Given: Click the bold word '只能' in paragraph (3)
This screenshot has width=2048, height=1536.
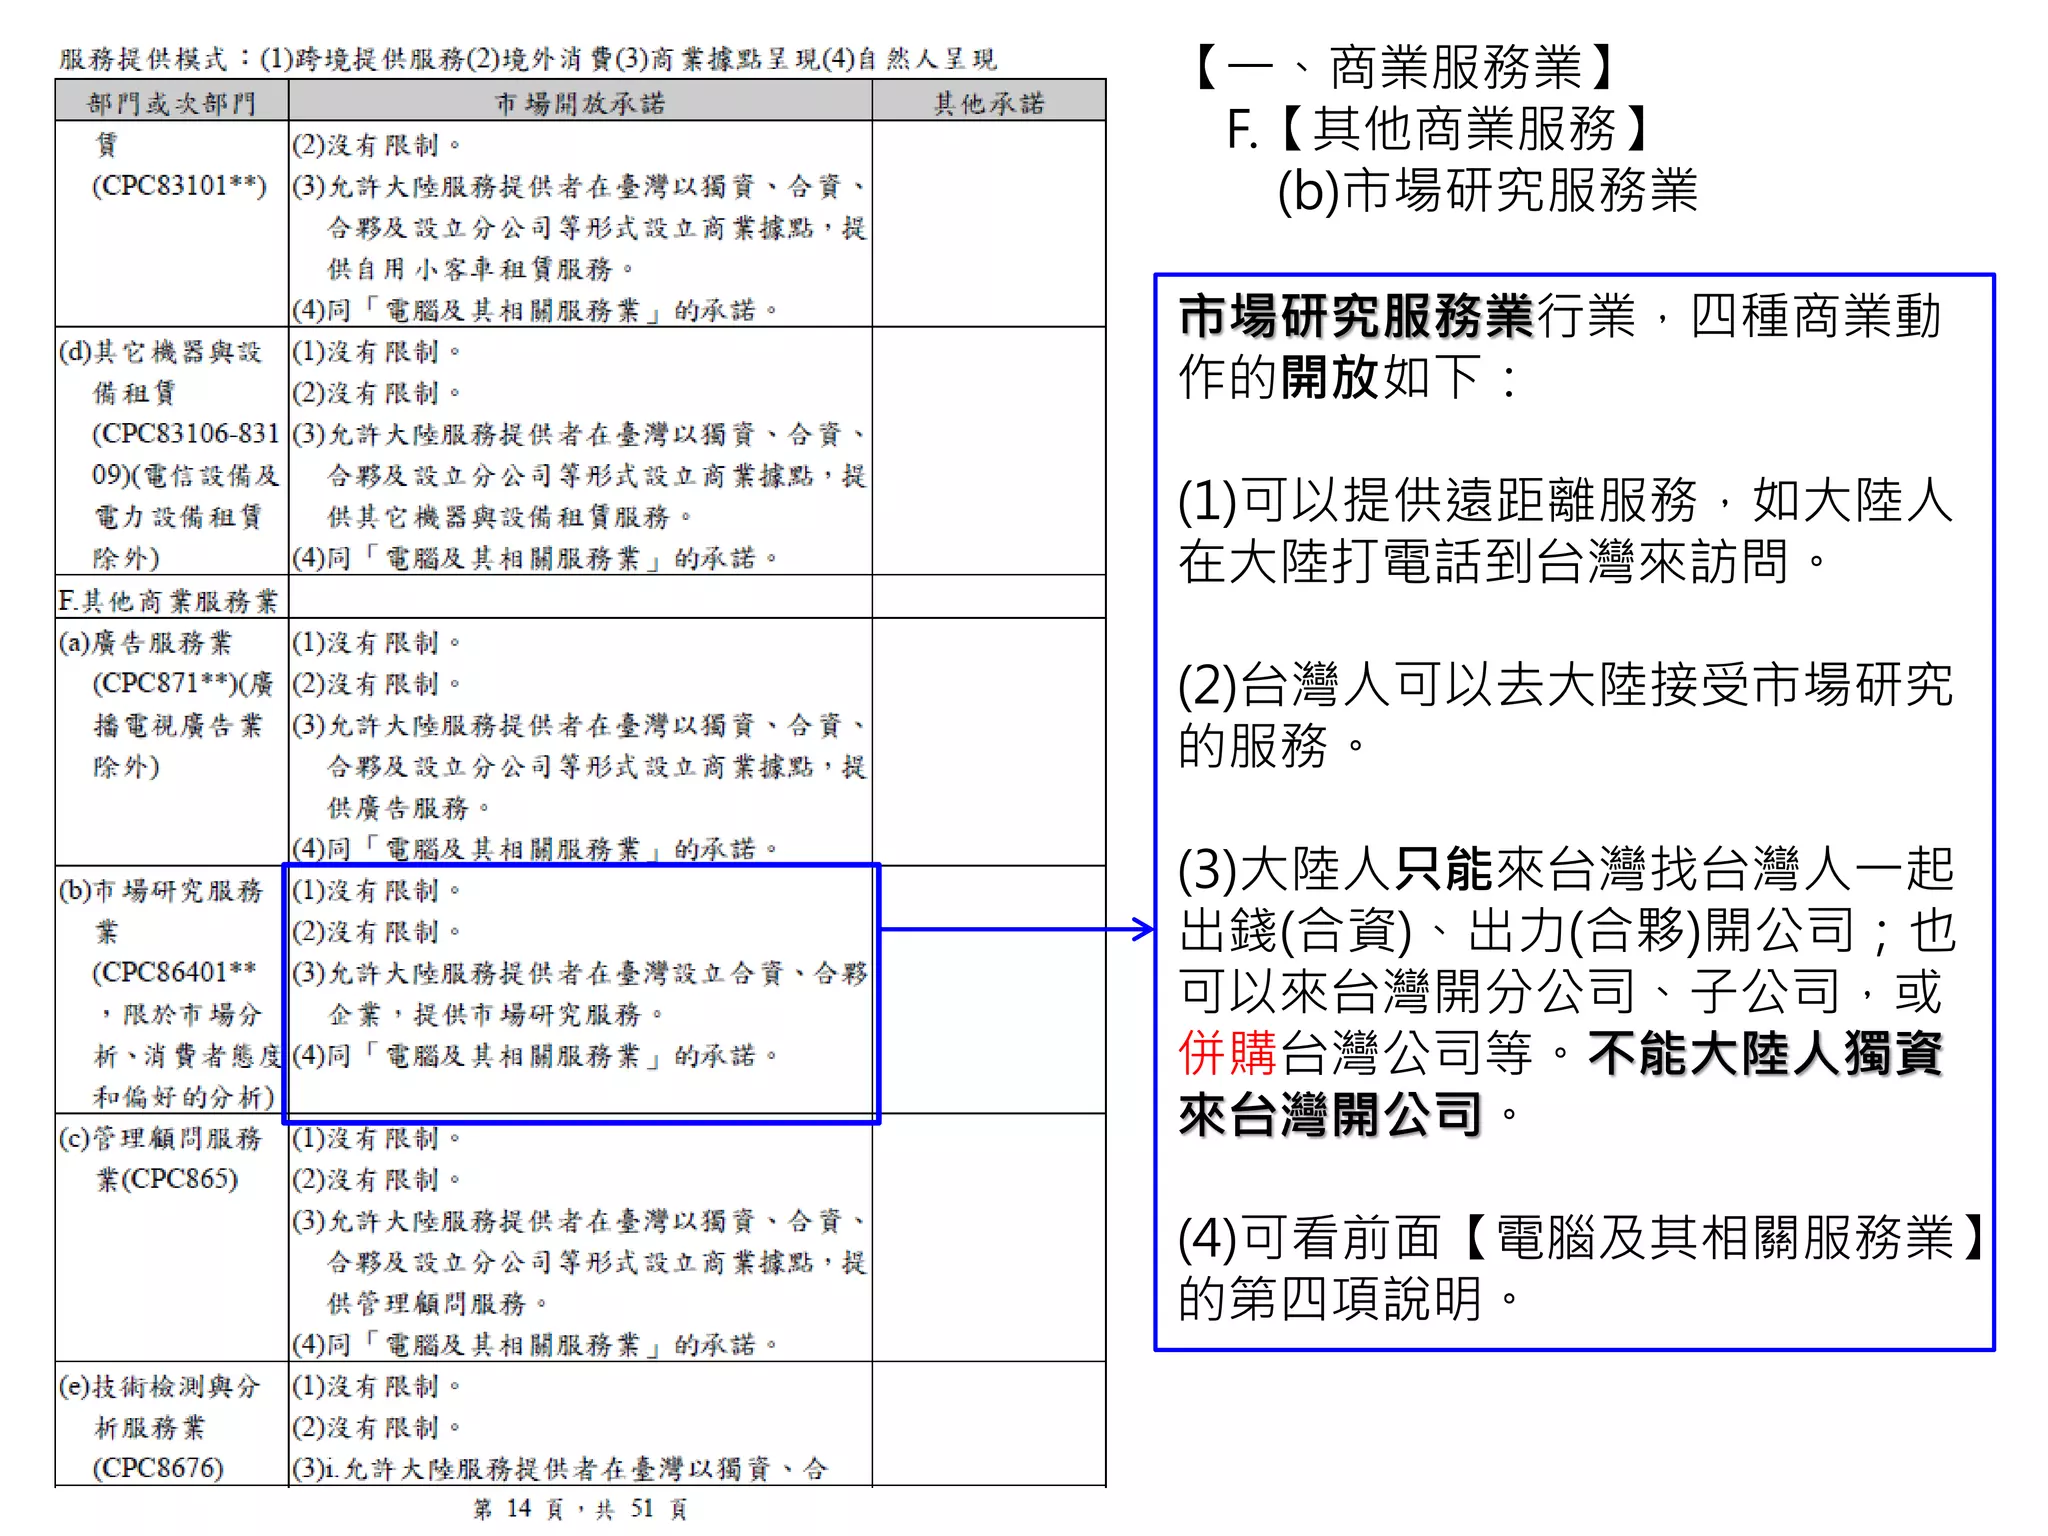Looking at the screenshot, I should coord(1443,869).
